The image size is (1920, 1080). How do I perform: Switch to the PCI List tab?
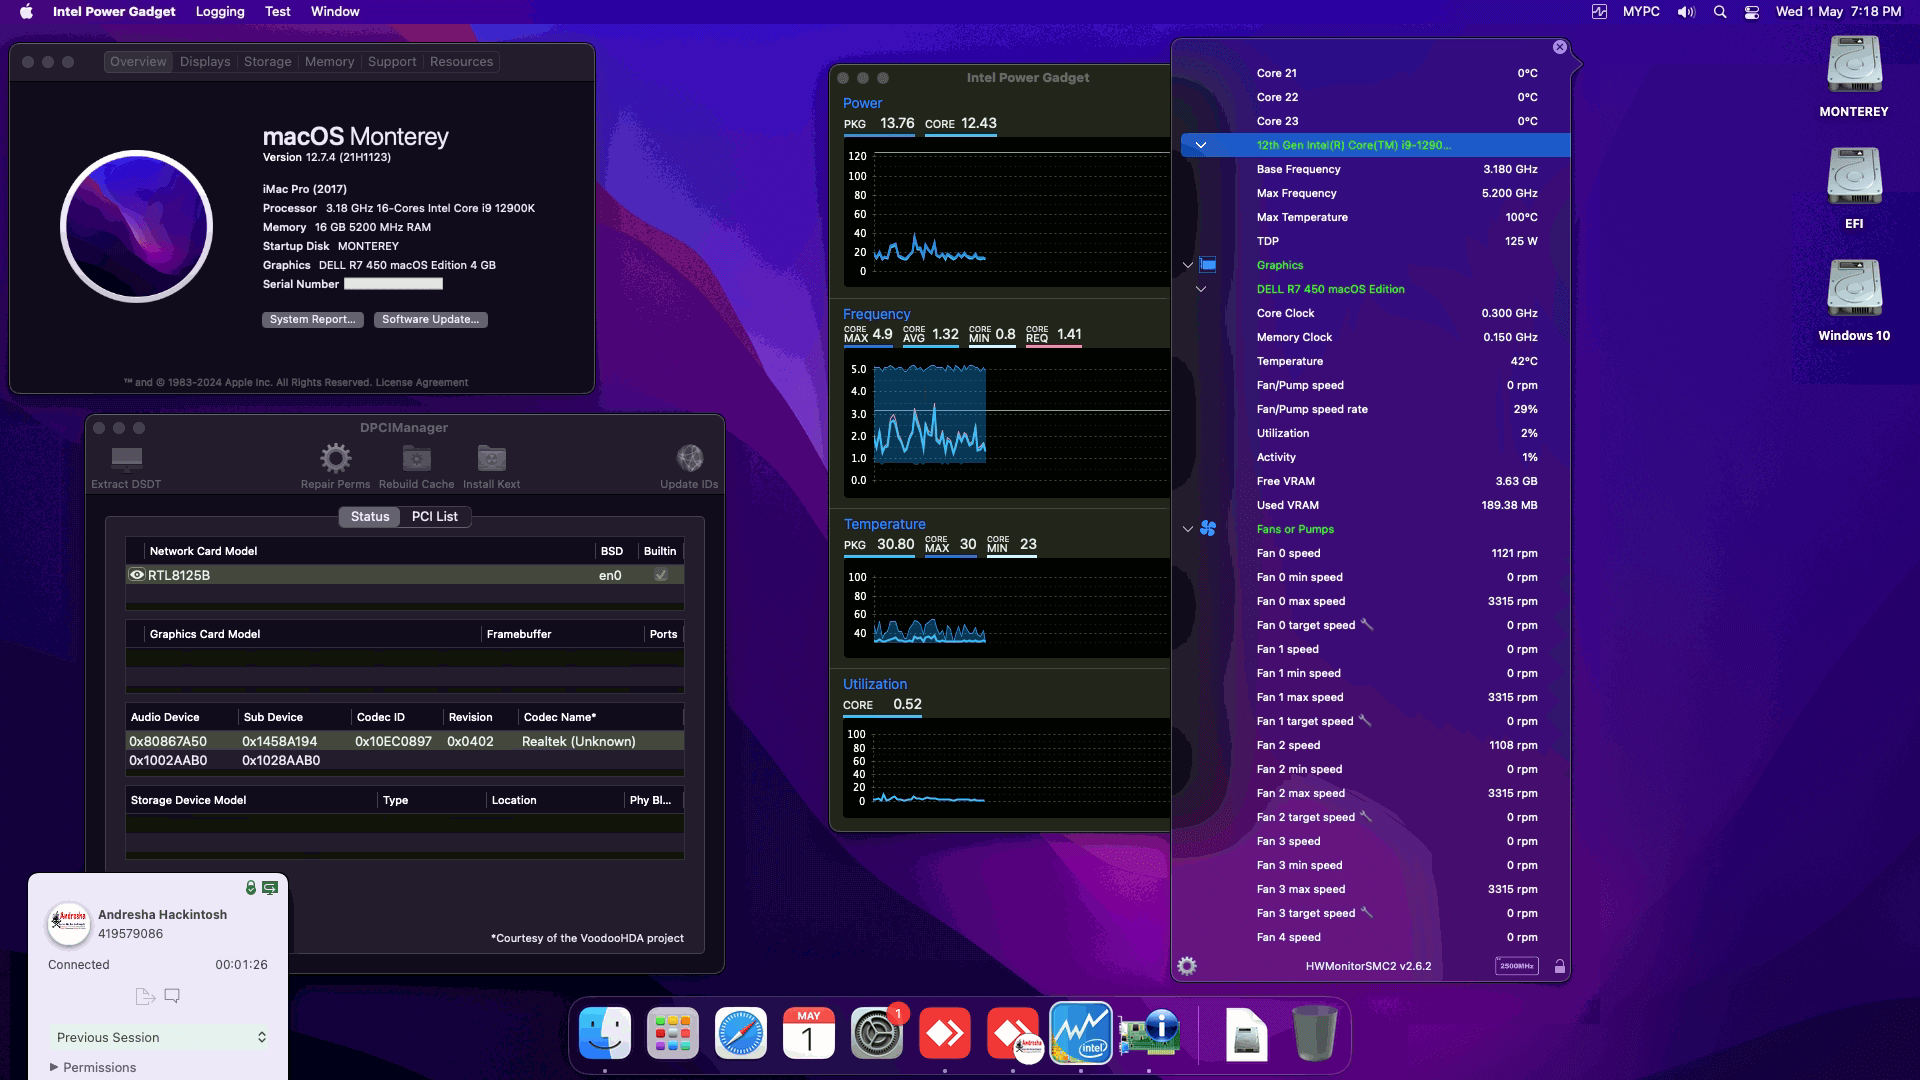click(x=434, y=517)
